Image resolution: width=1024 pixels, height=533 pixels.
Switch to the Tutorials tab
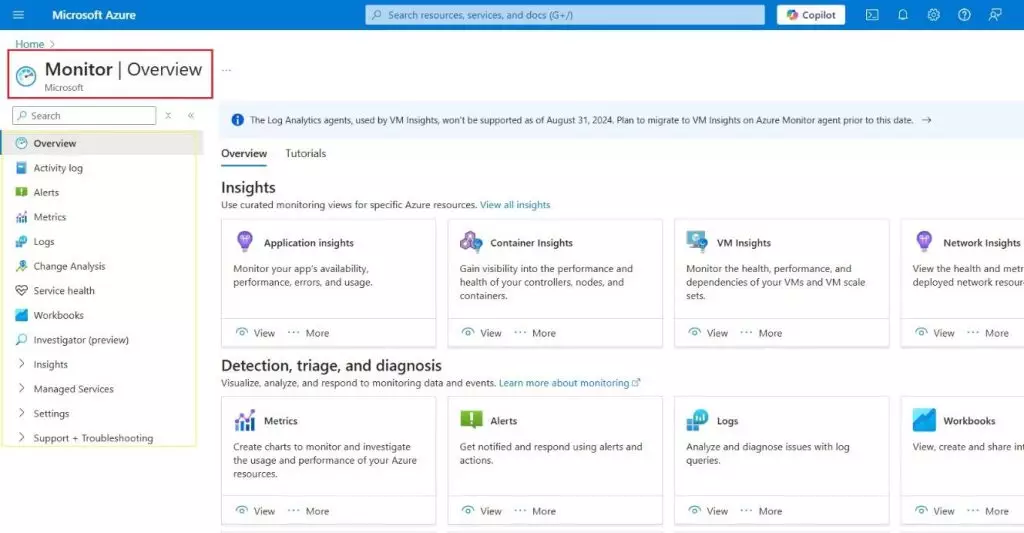click(x=305, y=153)
